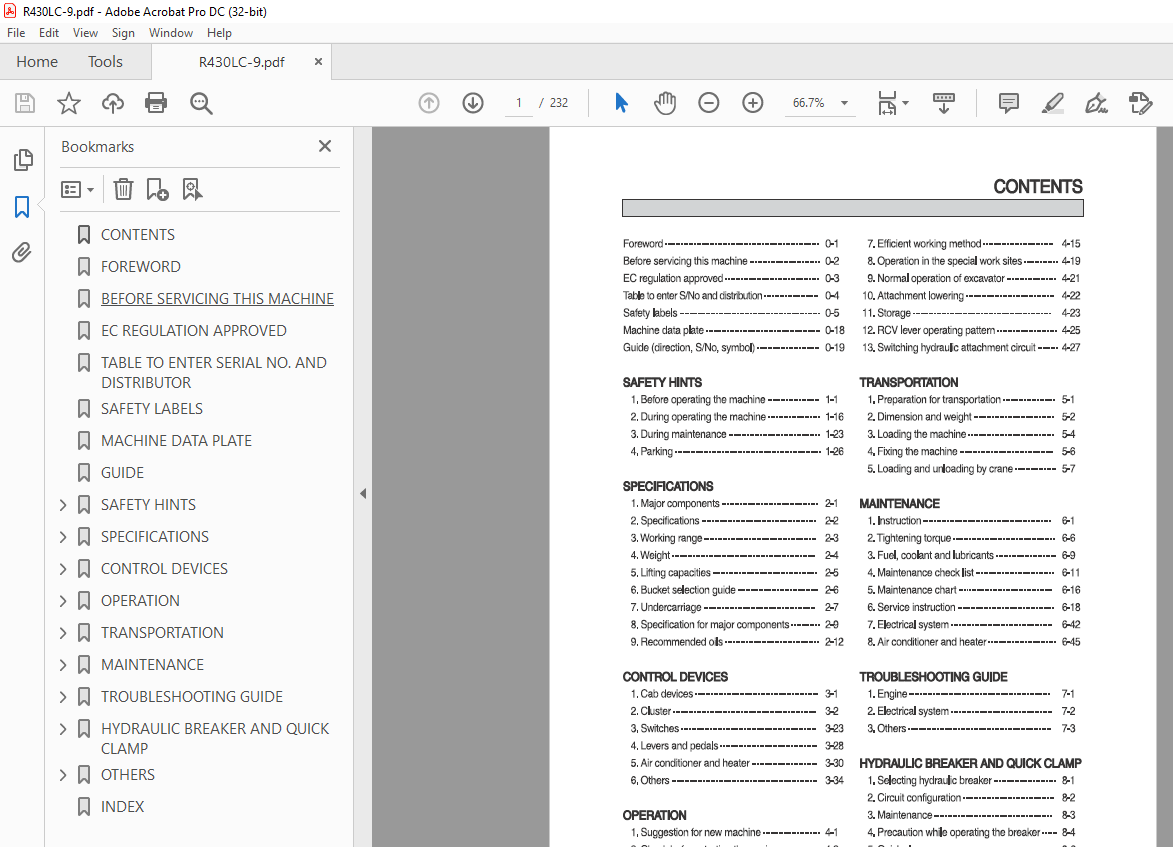This screenshot has height=847, width=1173.
Task: Find current bookmark icon
Action: [x=192, y=189]
